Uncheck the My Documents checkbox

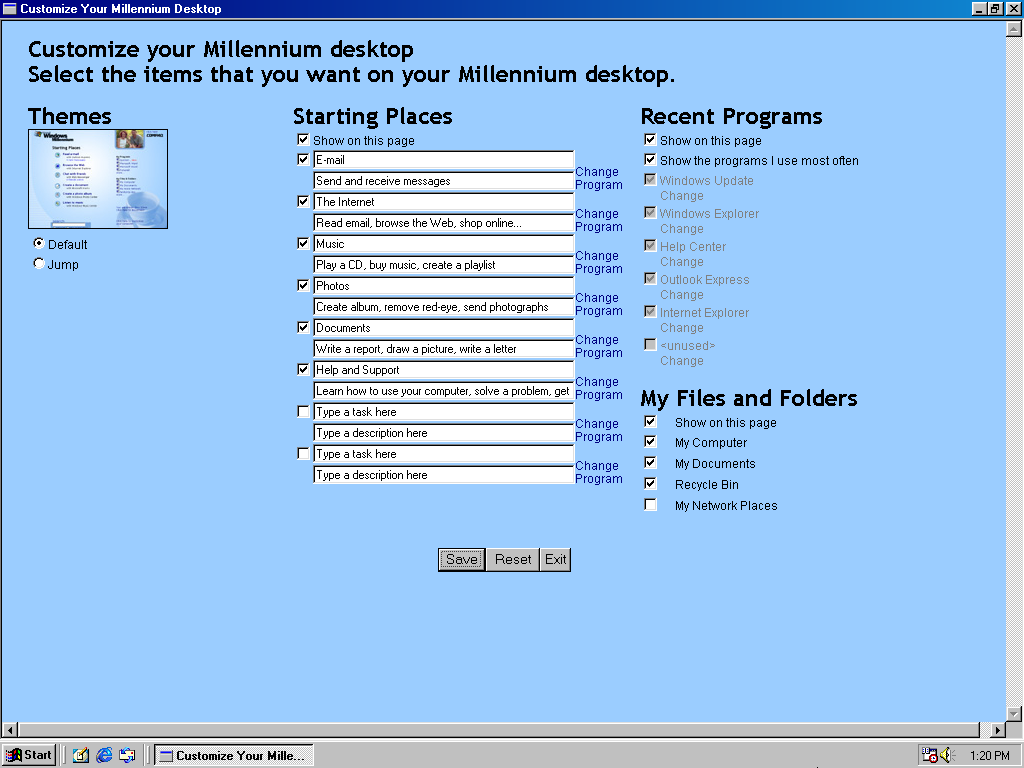point(650,462)
